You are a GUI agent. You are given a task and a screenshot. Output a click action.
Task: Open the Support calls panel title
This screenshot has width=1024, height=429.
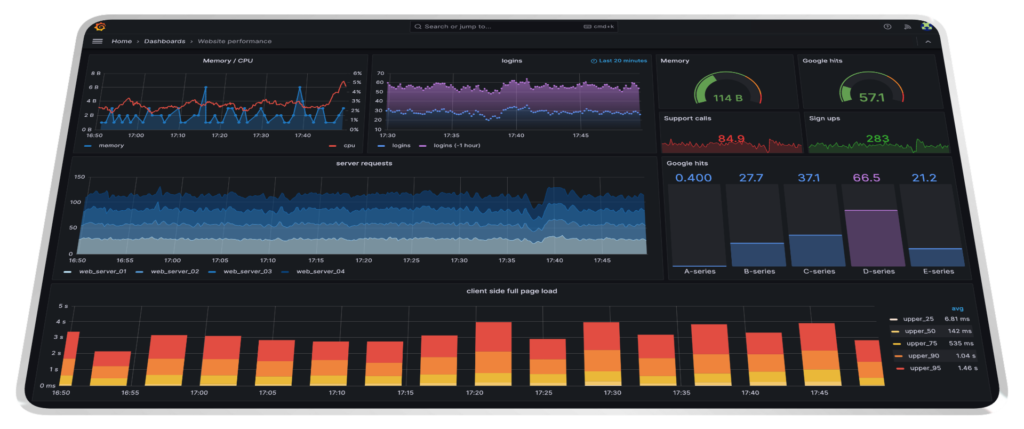point(688,119)
